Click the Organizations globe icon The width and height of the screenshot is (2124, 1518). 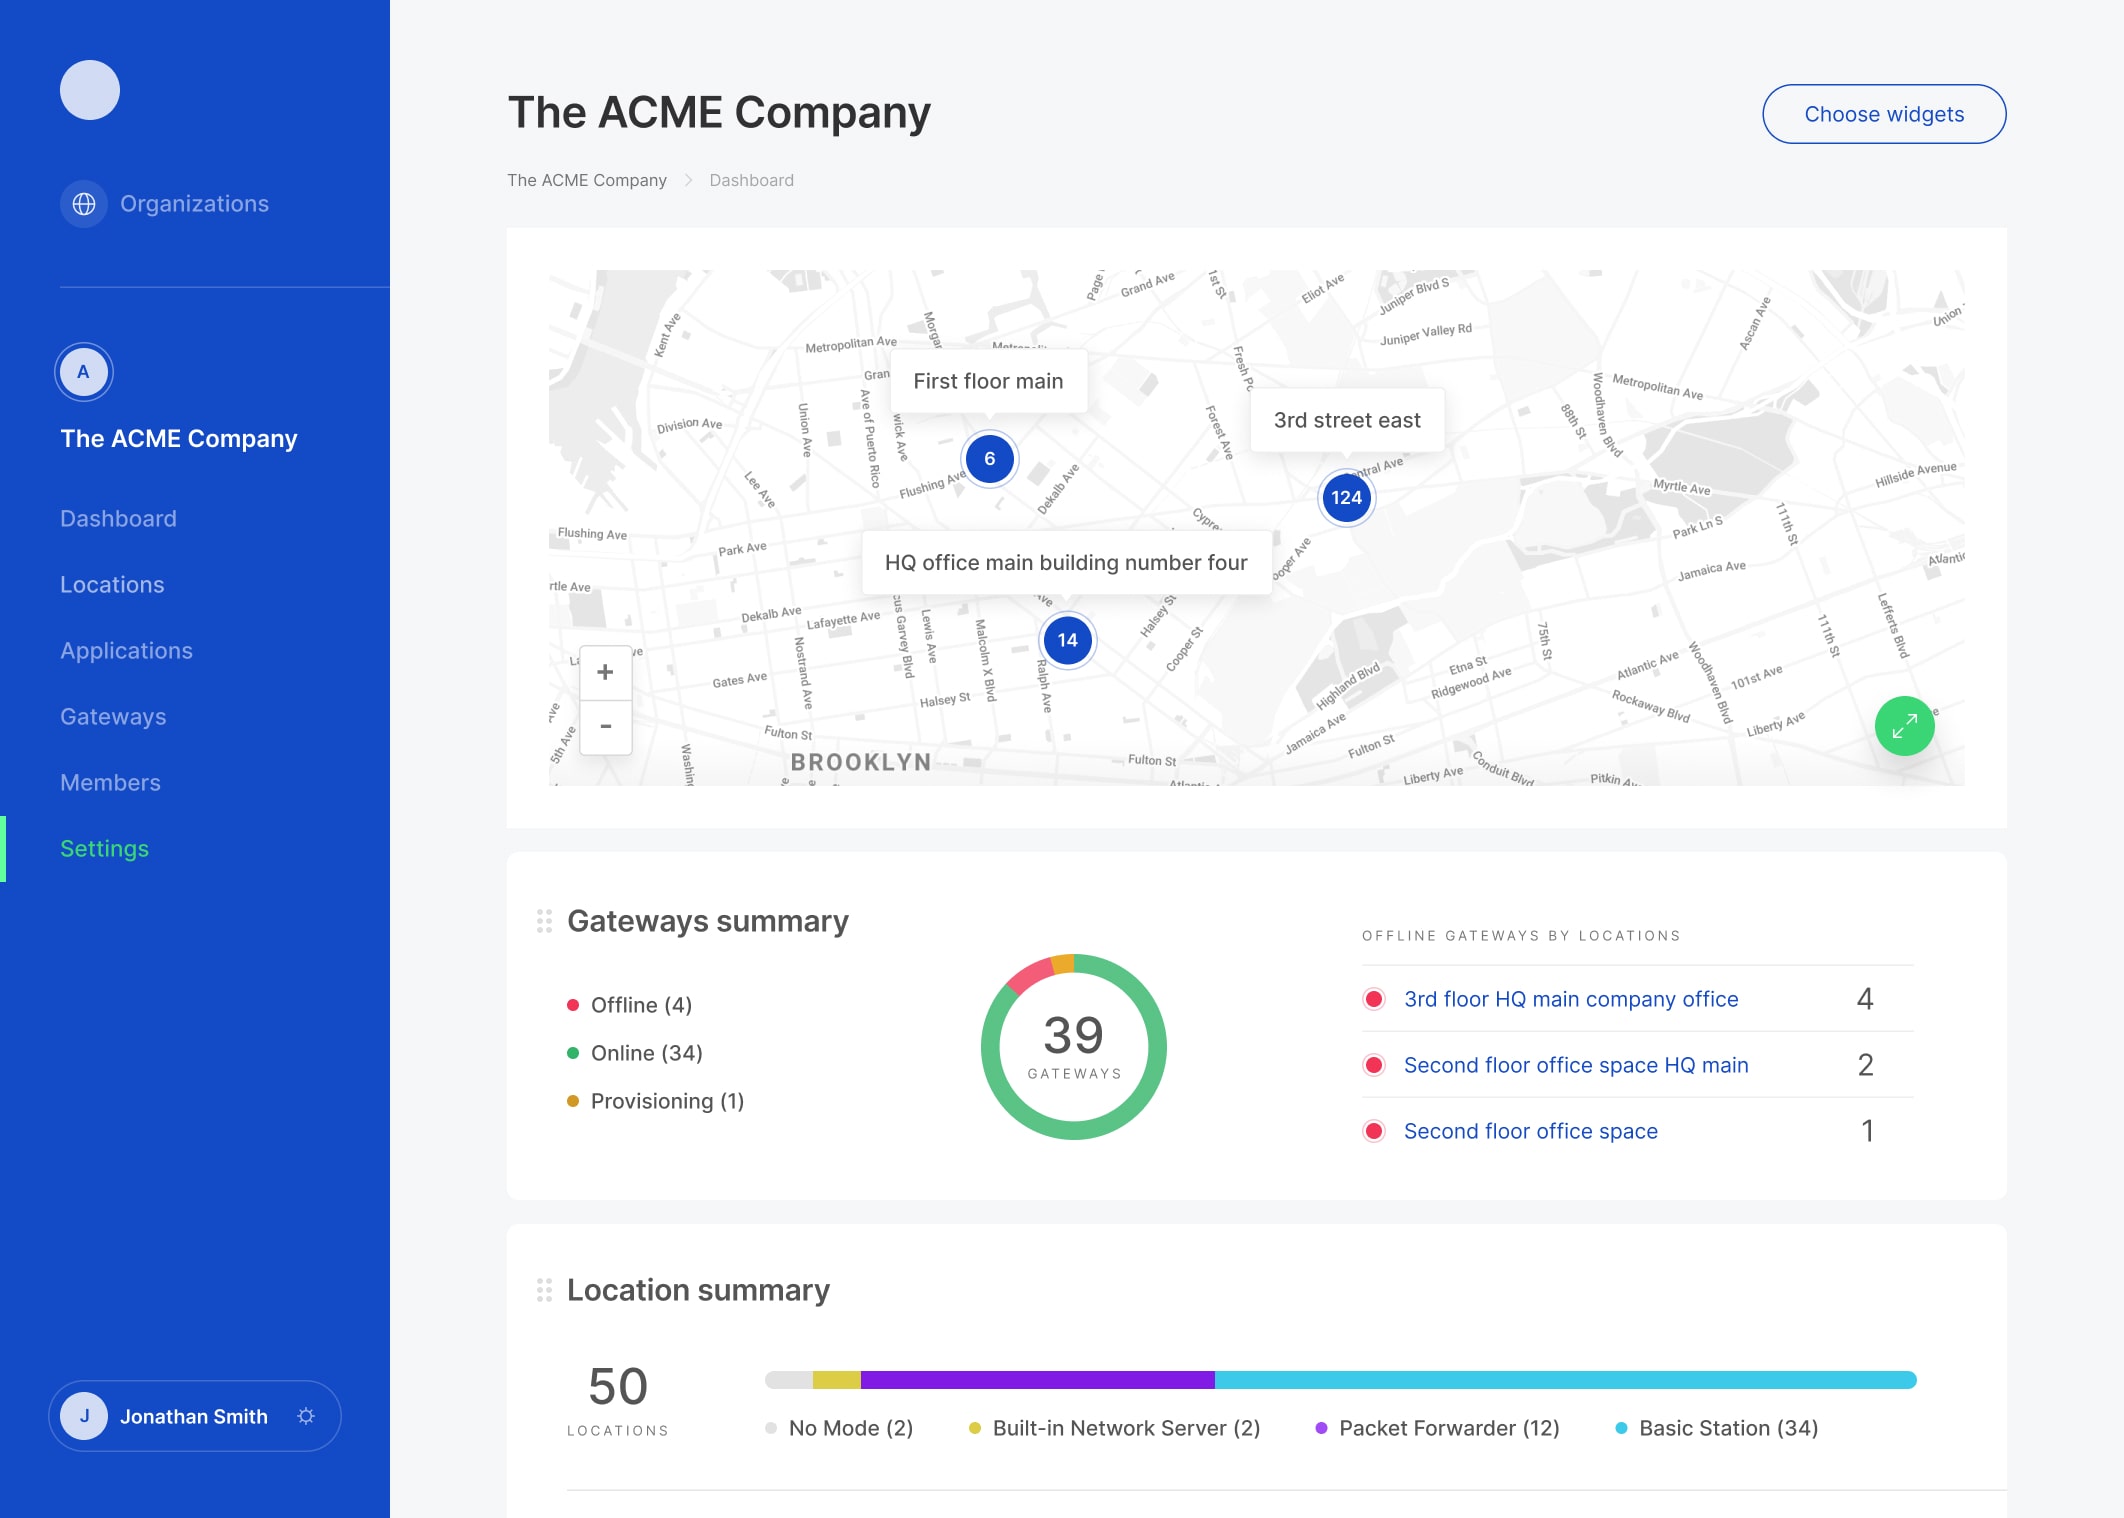[x=84, y=204]
